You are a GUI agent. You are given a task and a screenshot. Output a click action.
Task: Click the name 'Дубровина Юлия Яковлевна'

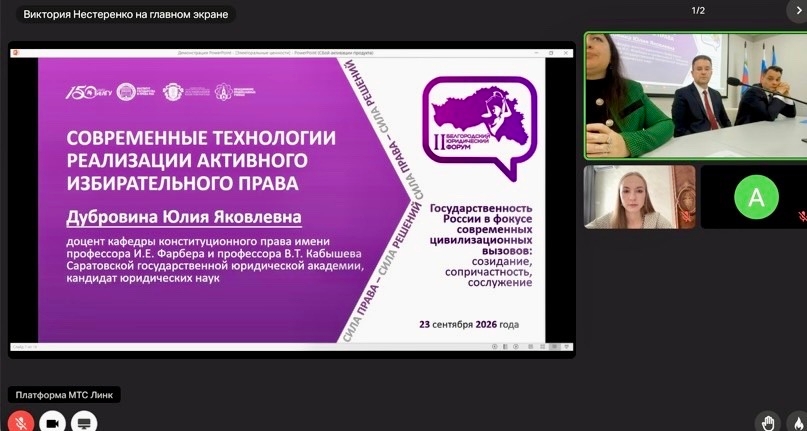(x=184, y=217)
